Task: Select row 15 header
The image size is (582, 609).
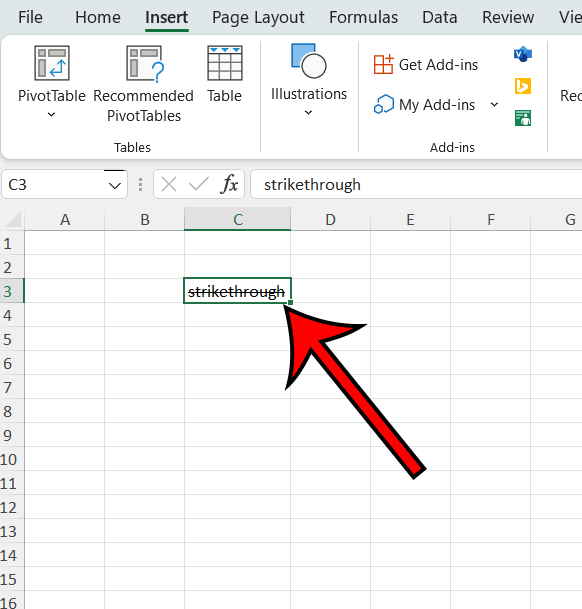Action: point(12,579)
